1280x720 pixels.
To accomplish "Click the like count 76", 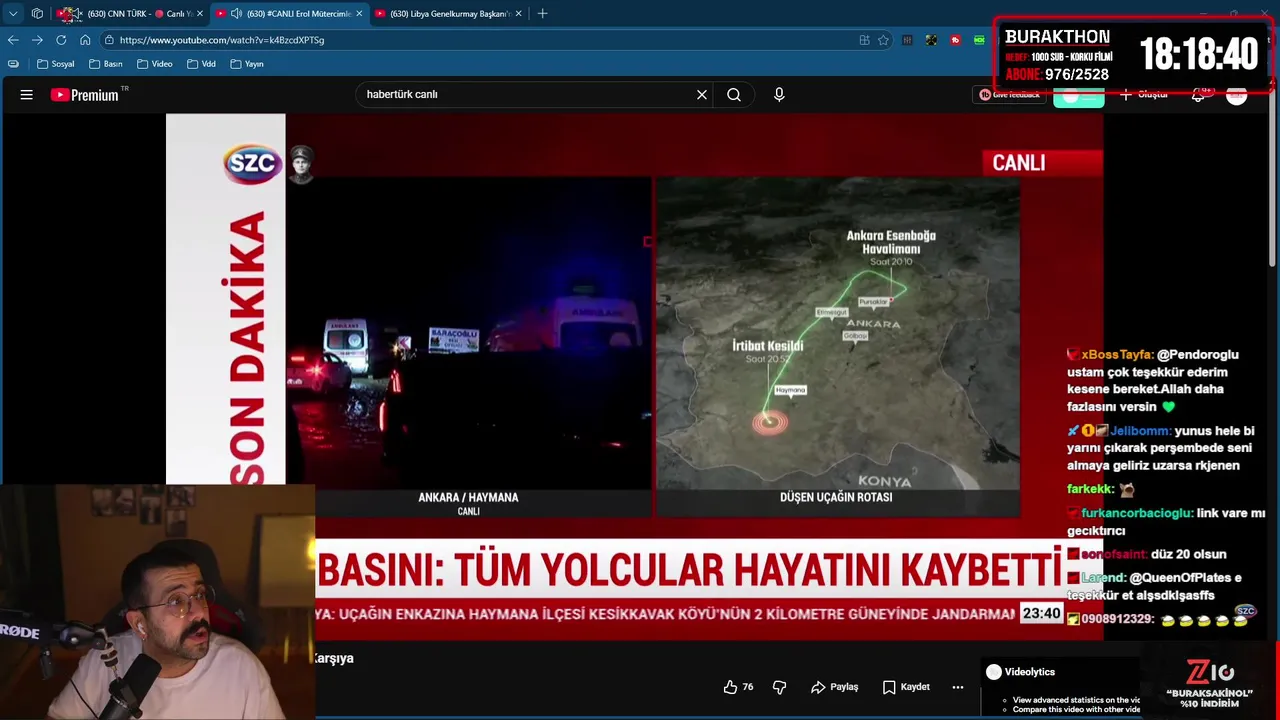I will point(748,687).
